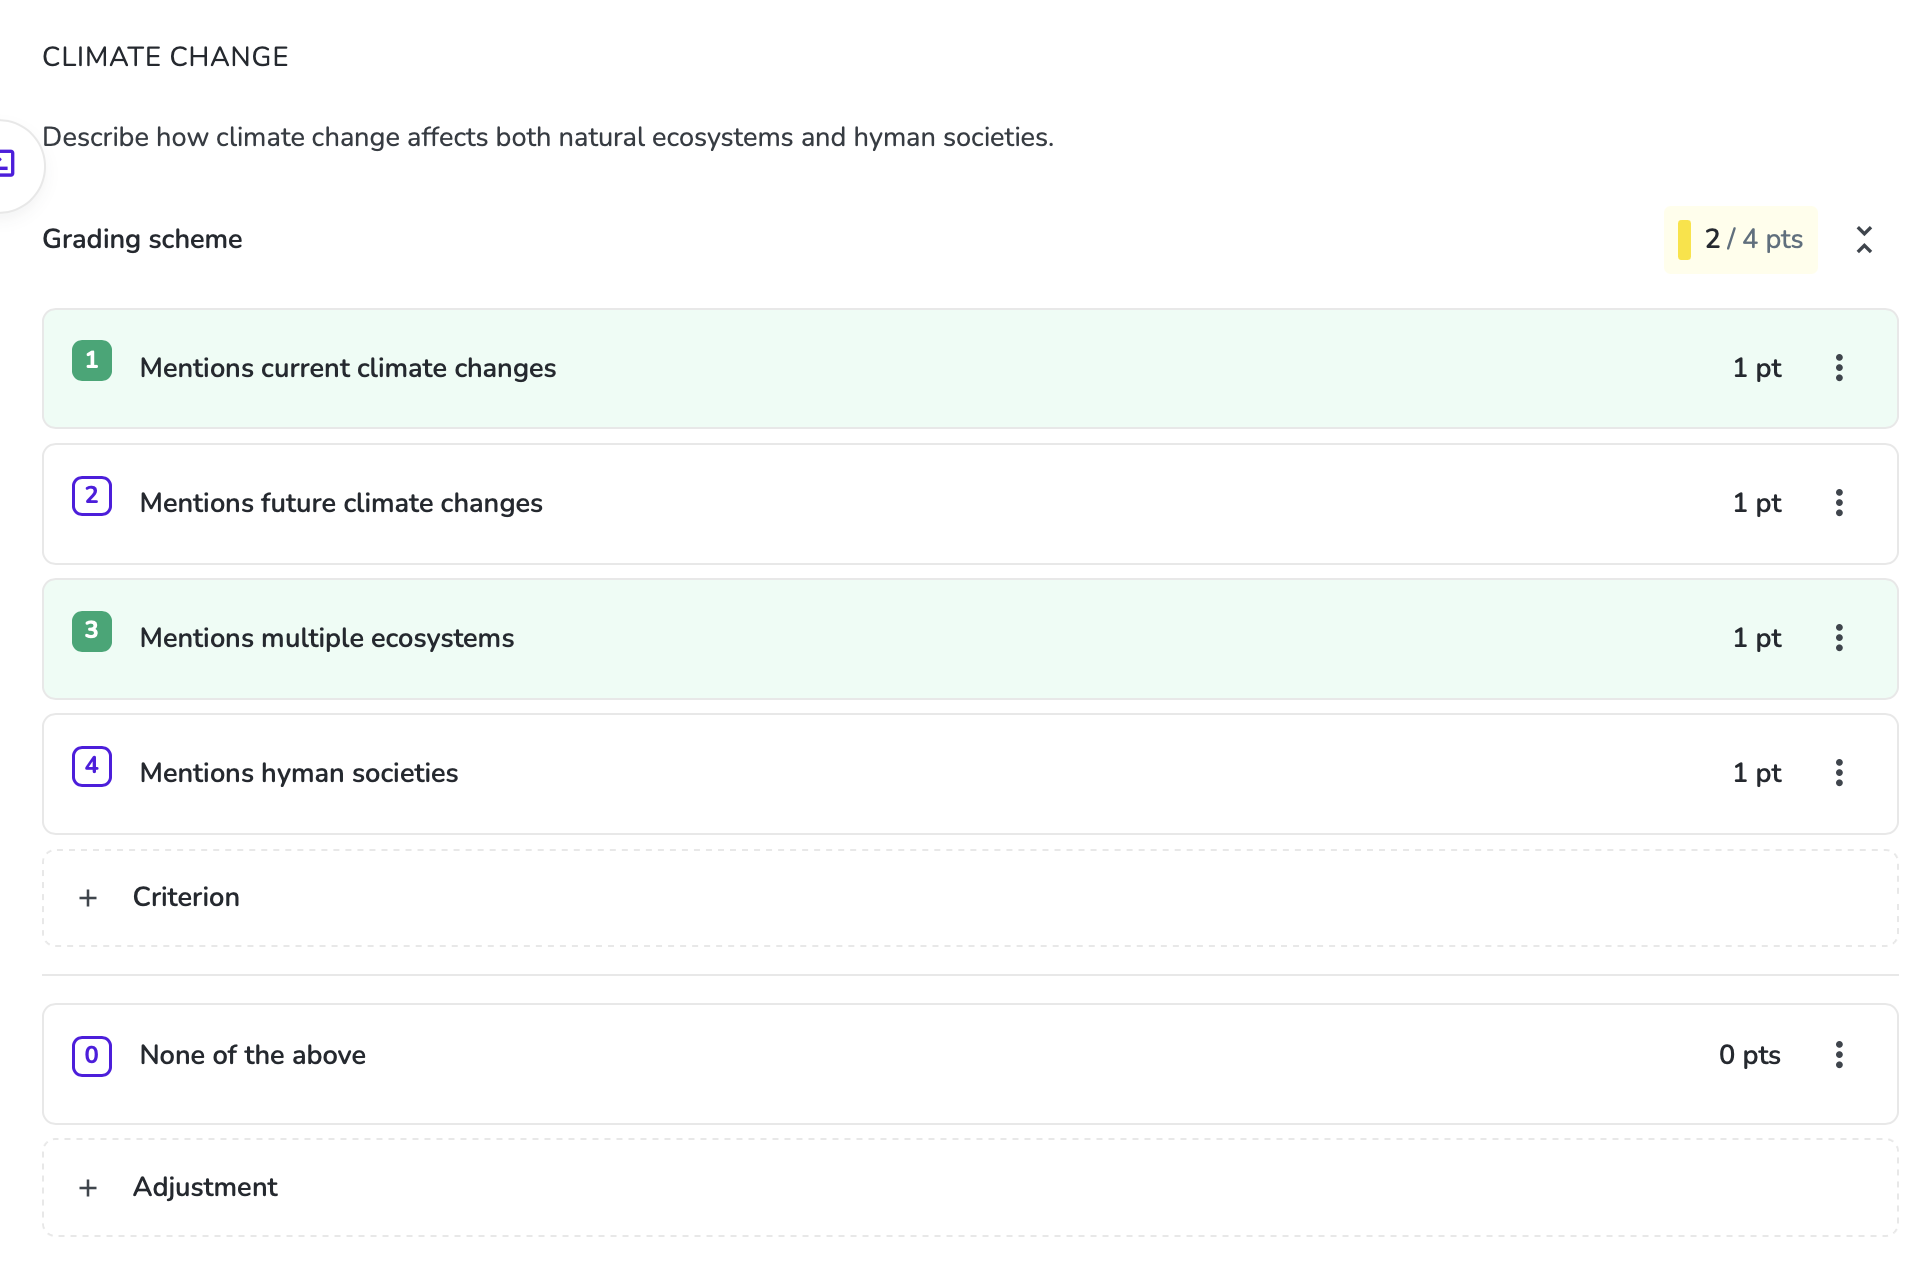The image size is (1928, 1268).
Task: Toggle criterion 2 number badge
Action: pyautogui.click(x=92, y=496)
